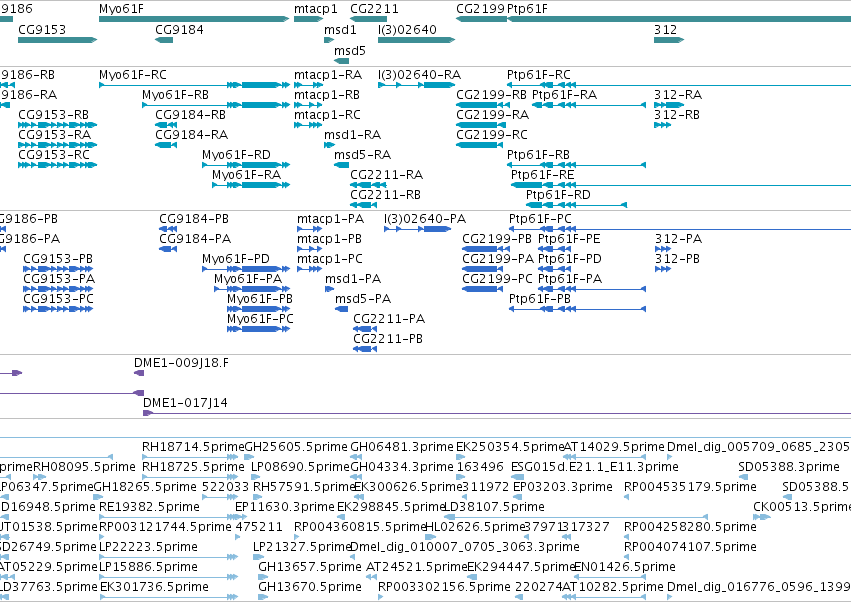The width and height of the screenshot is (851, 602).
Task: Select the SD05388.3prime EST
Action: click(x=744, y=477)
